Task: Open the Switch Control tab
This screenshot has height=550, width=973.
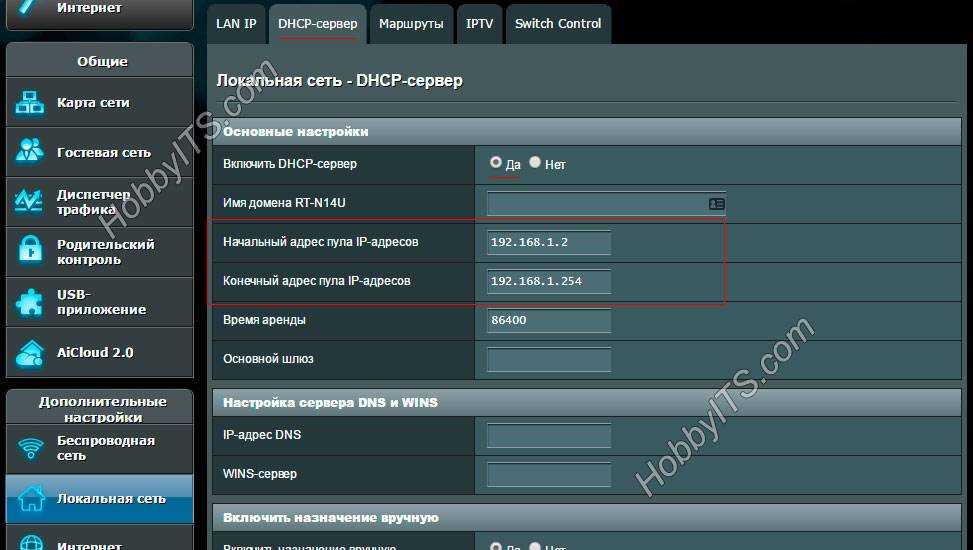Action: [557, 23]
